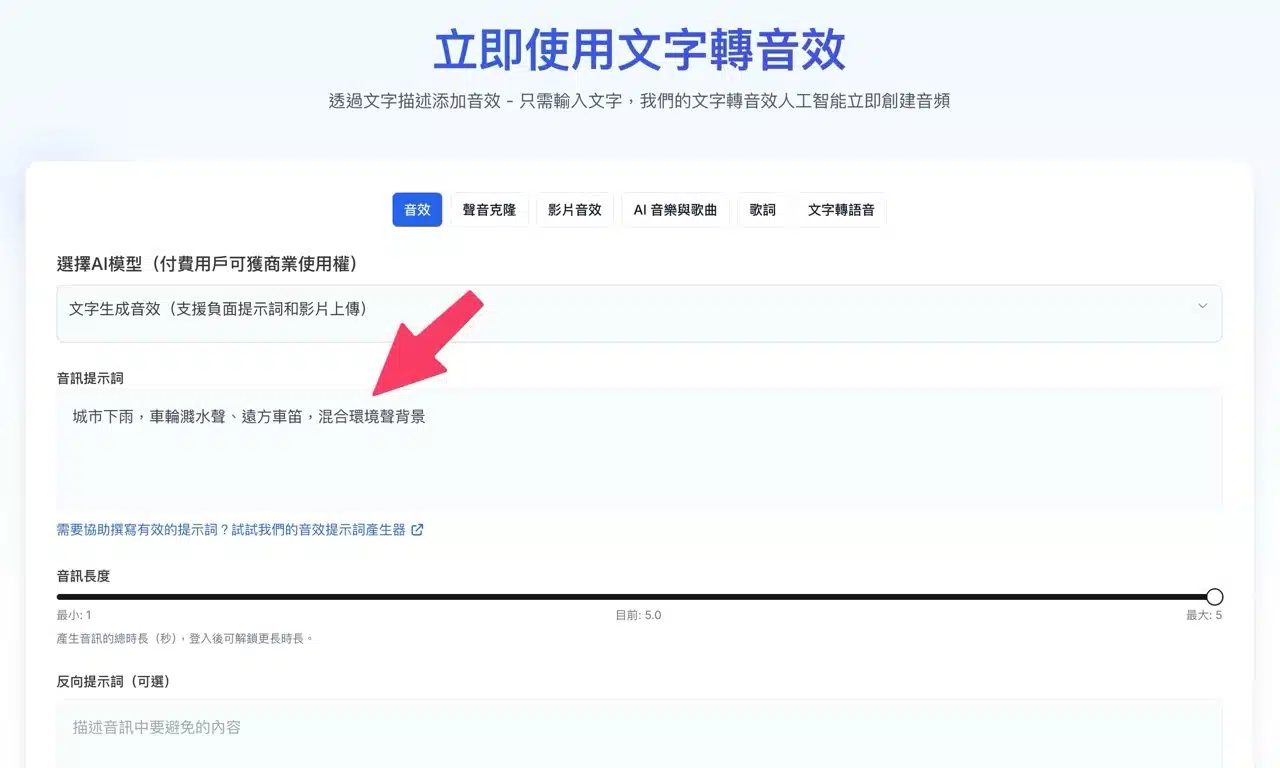Switch to the 聲音克隆 tab

(x=489, y=210)
